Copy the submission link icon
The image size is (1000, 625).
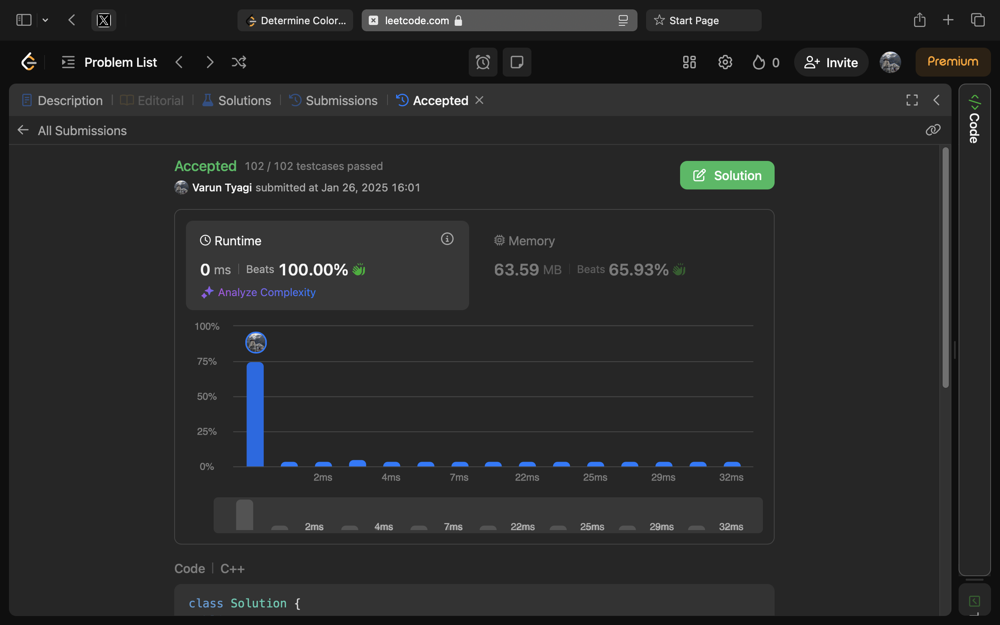click(x=933, y=130)
